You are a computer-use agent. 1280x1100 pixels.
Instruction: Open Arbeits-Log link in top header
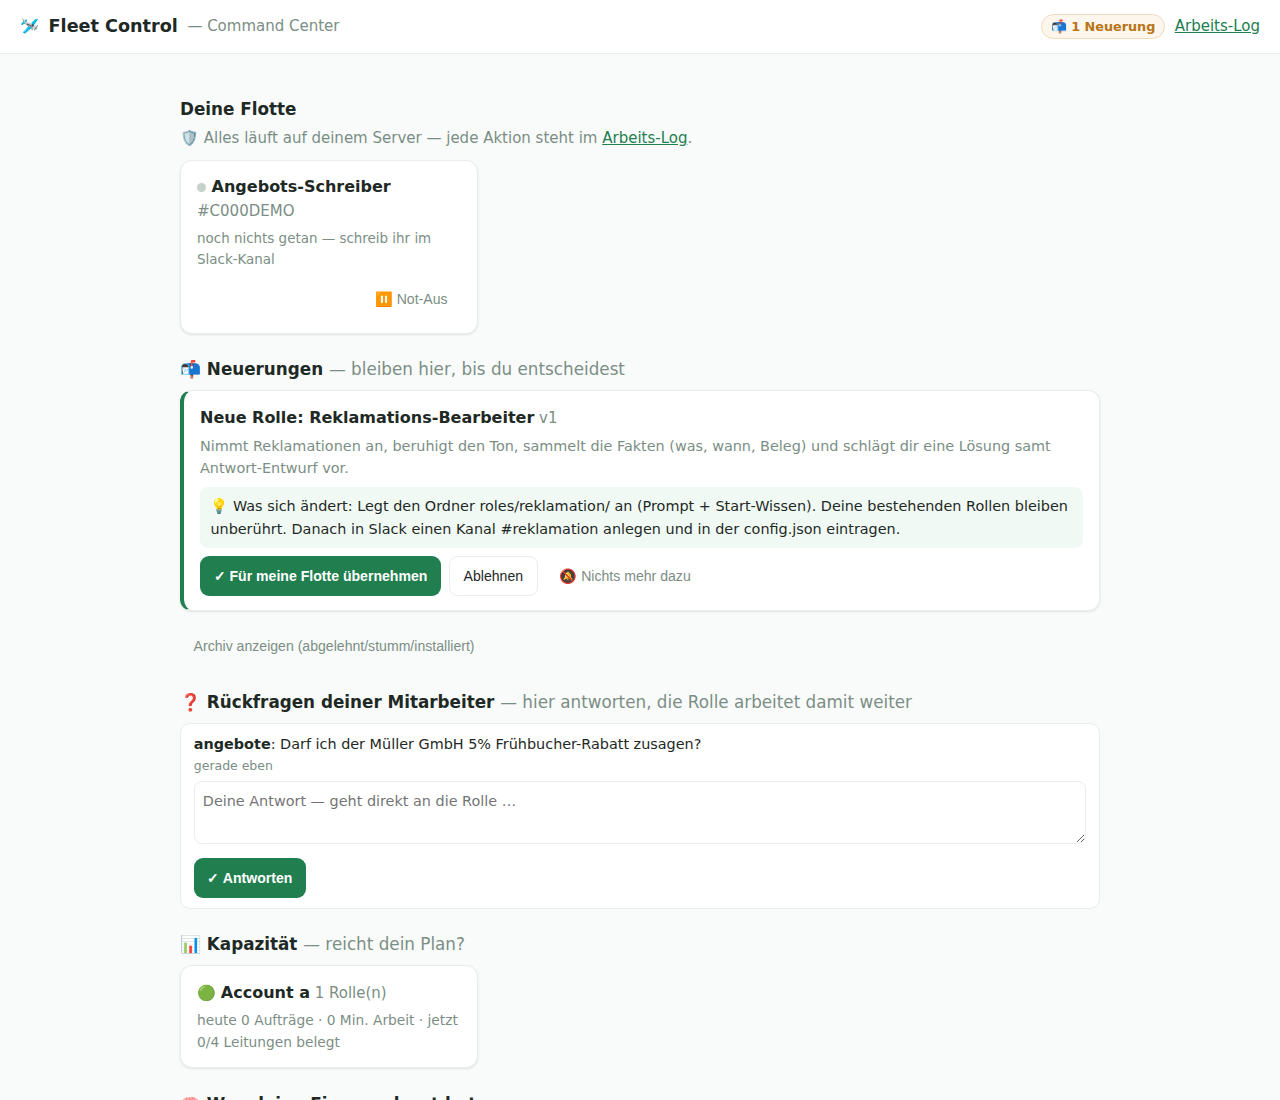[x=1217, y=26]
